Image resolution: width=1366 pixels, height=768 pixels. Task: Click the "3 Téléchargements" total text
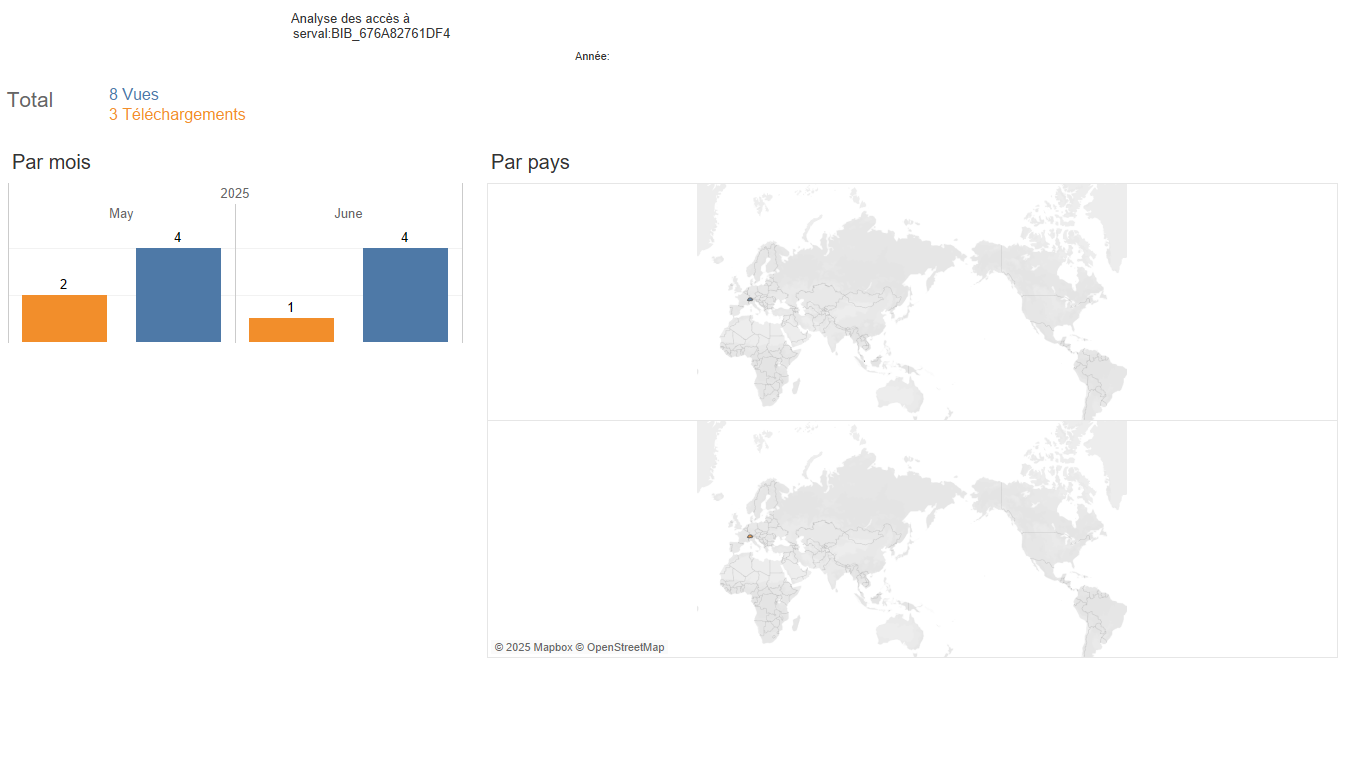pos(177,115)
